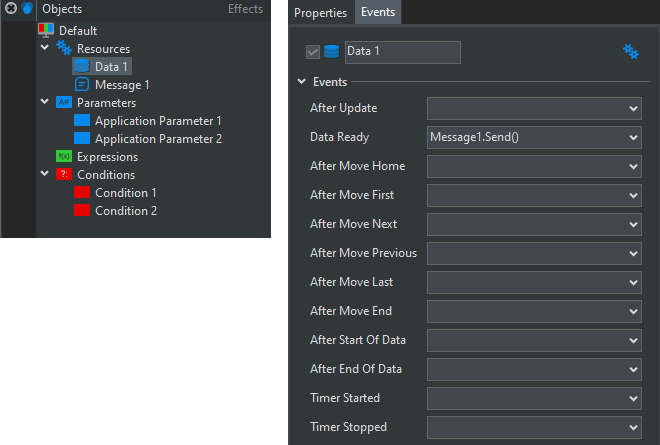
Task: Switch to the Properties tab
Action: (x=320, y=13)
